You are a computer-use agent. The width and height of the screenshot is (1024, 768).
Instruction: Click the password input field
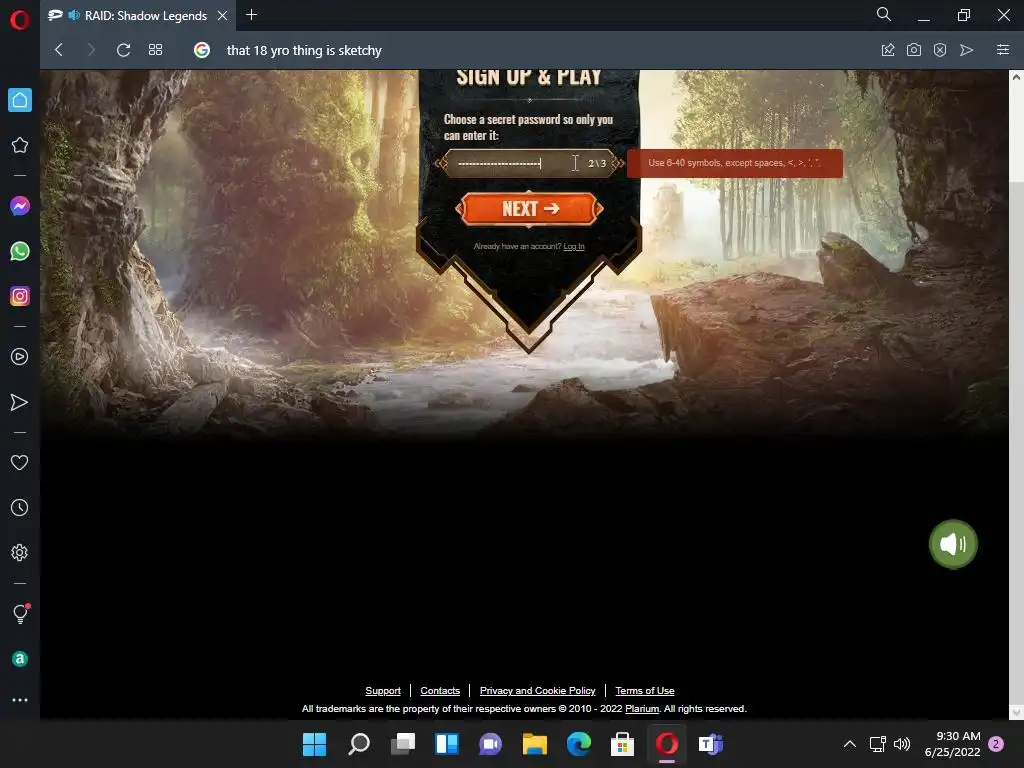tap(529, 163)
